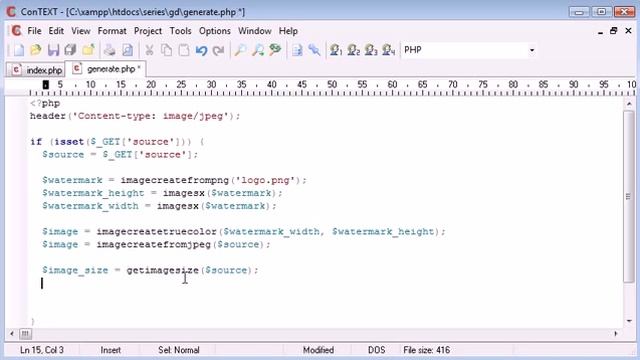
Task: Open the Window menu
Action: (x=255, y=31)
